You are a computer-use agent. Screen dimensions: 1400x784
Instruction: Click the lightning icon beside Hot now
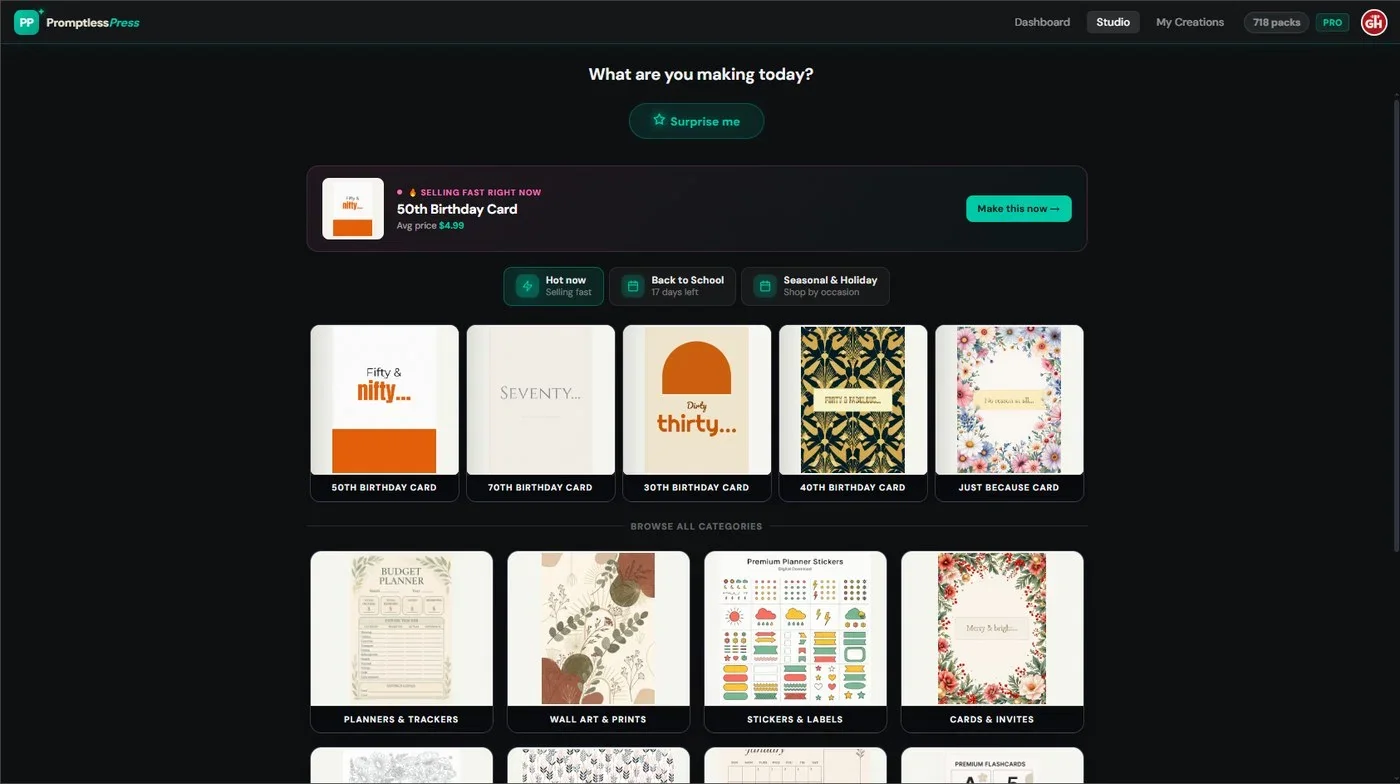pos(527,286)
